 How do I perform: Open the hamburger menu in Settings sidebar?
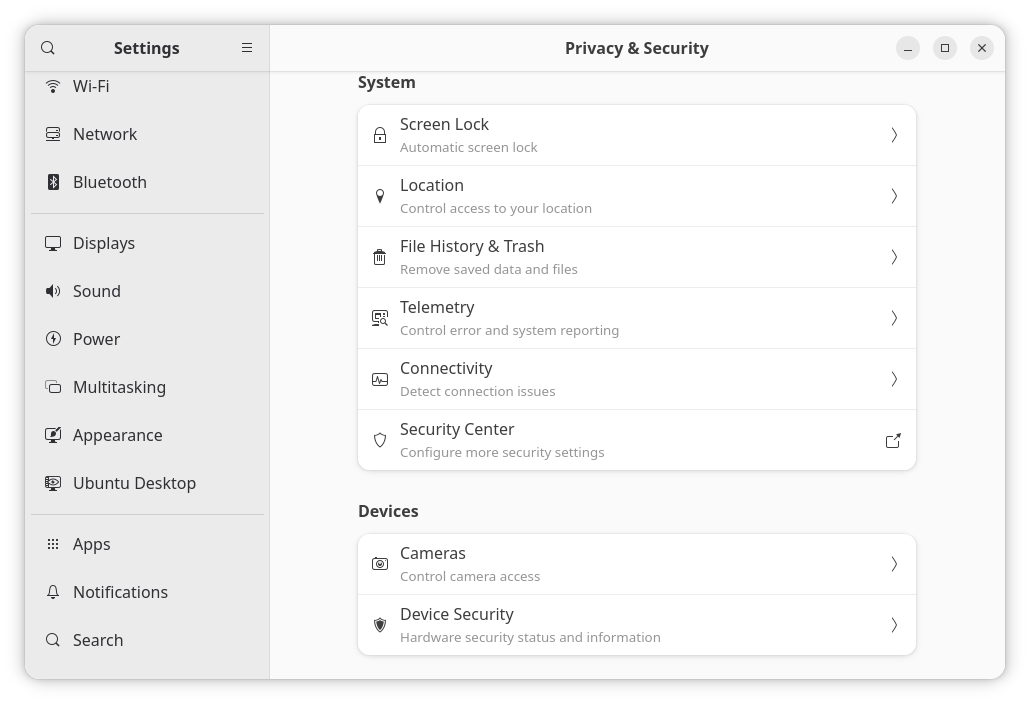click(247, 48)
